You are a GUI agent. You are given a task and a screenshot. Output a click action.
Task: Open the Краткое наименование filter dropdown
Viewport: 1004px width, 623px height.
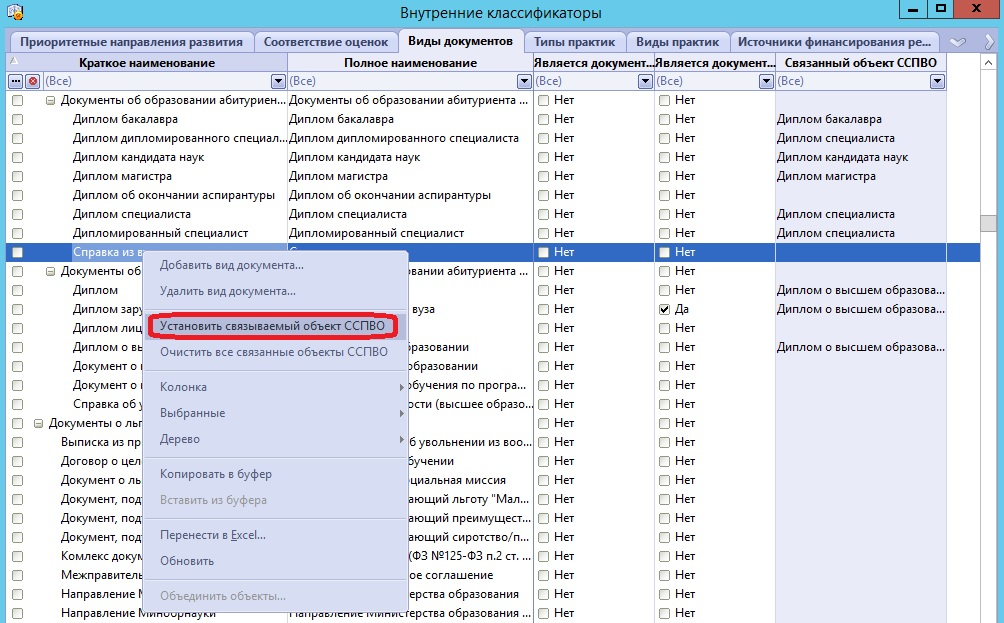click(x=279, y=81)
